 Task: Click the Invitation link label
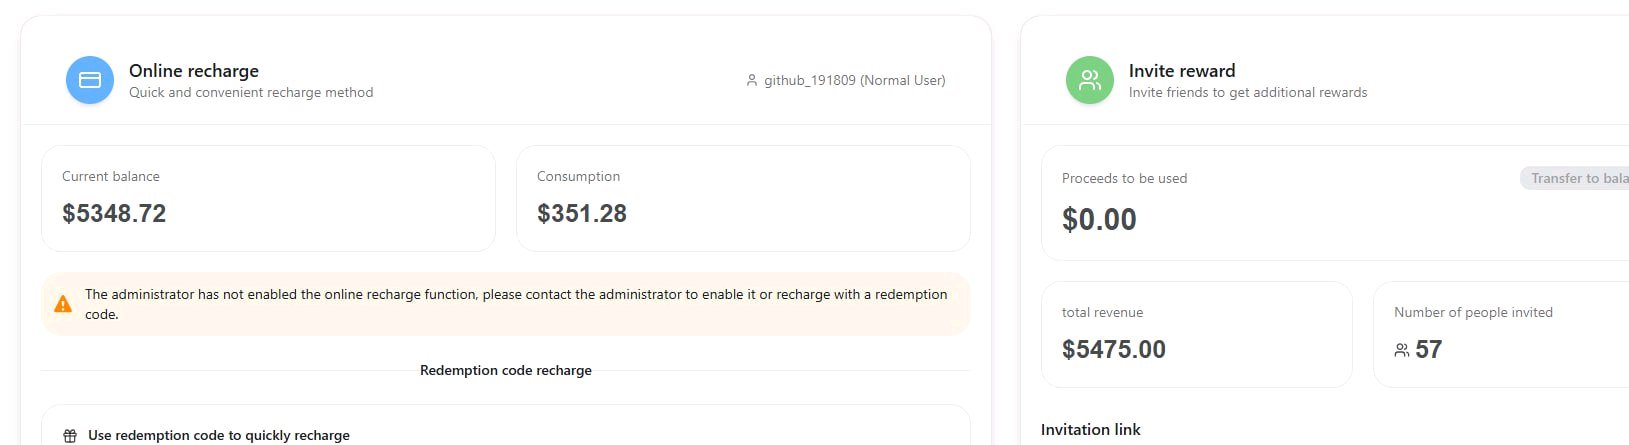click(x=1091, y=429)
